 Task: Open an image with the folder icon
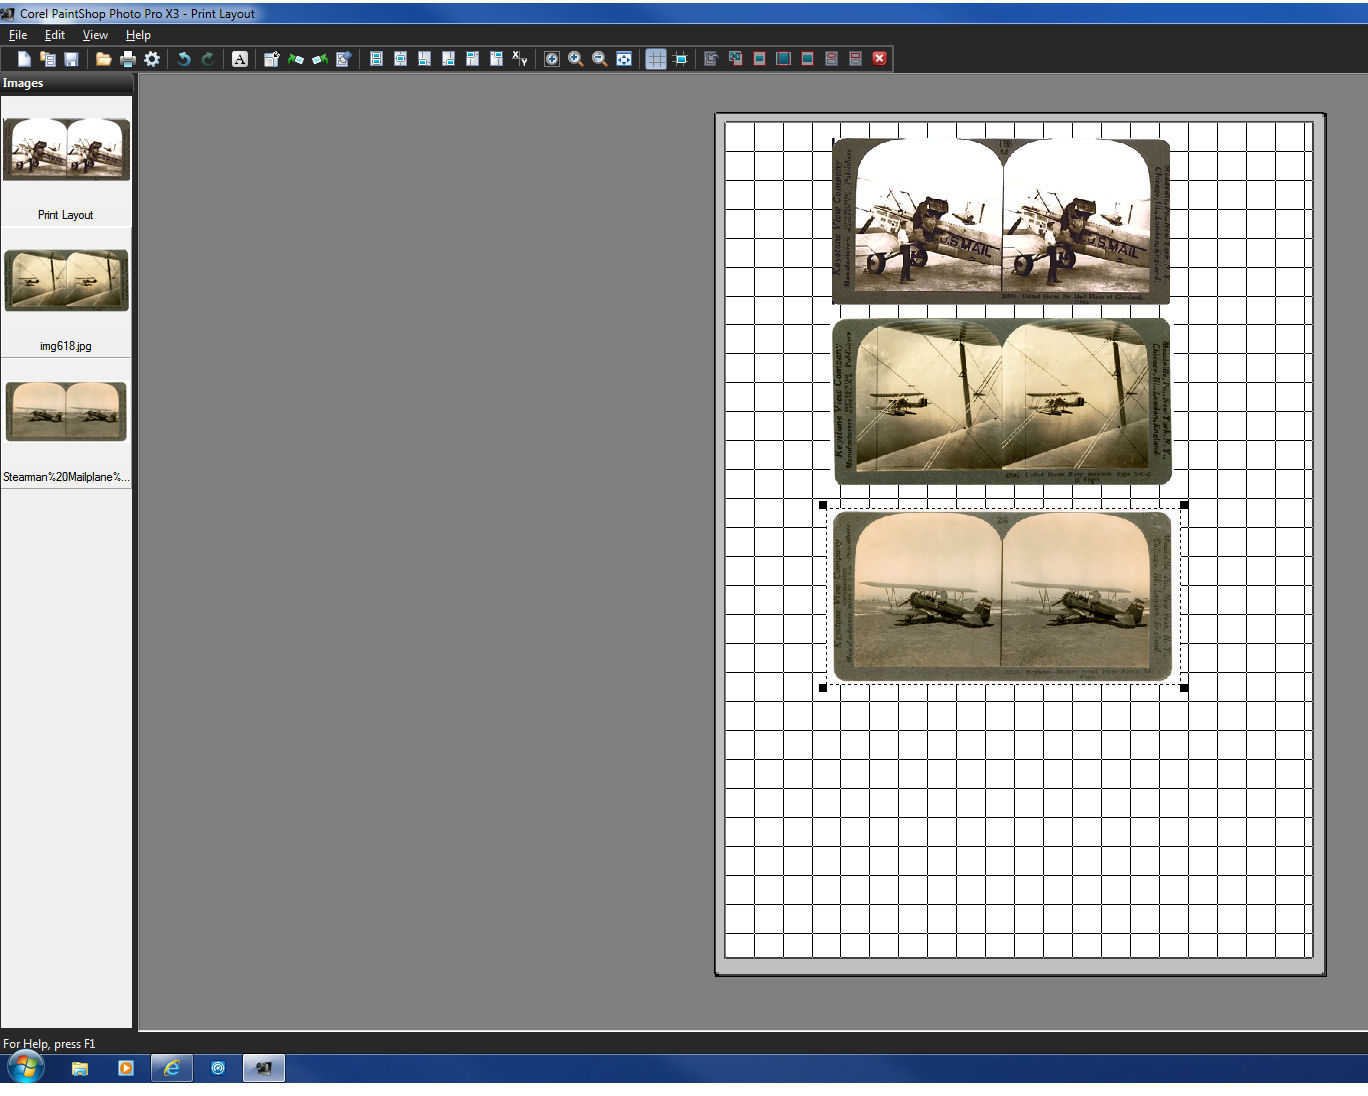[x=103, y=59]
